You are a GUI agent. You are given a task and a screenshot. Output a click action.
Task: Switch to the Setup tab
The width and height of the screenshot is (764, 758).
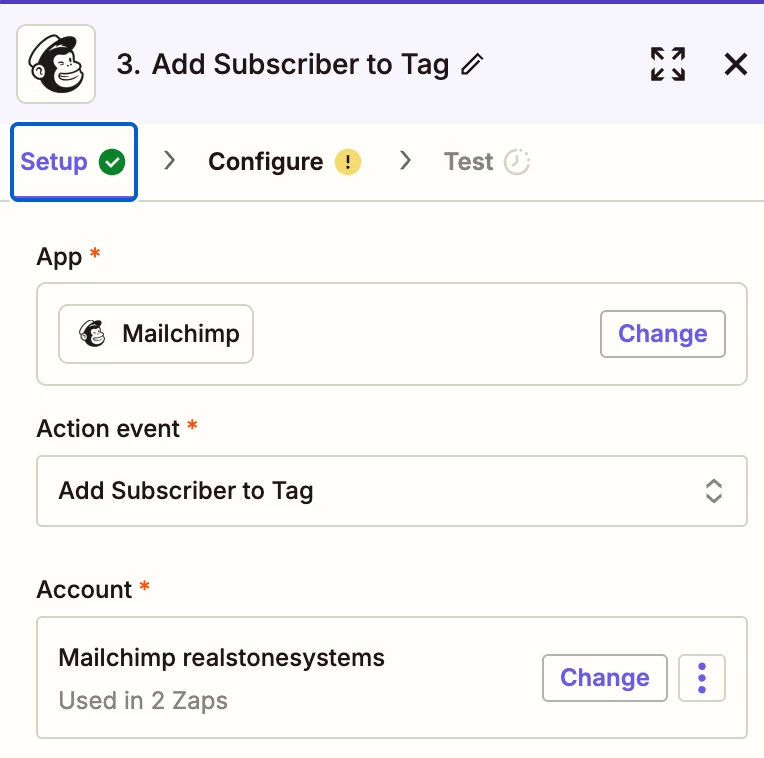(54, 162)
